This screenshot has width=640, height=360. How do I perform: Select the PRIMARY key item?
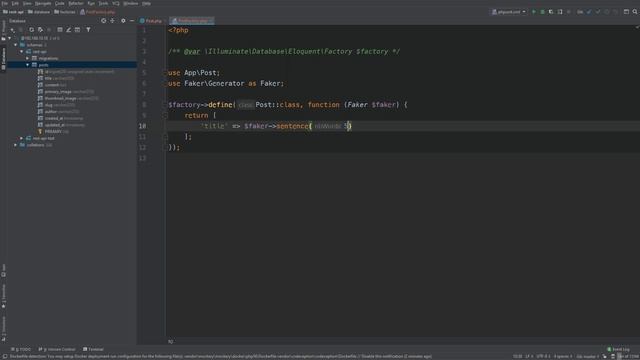tap(53, 131)
